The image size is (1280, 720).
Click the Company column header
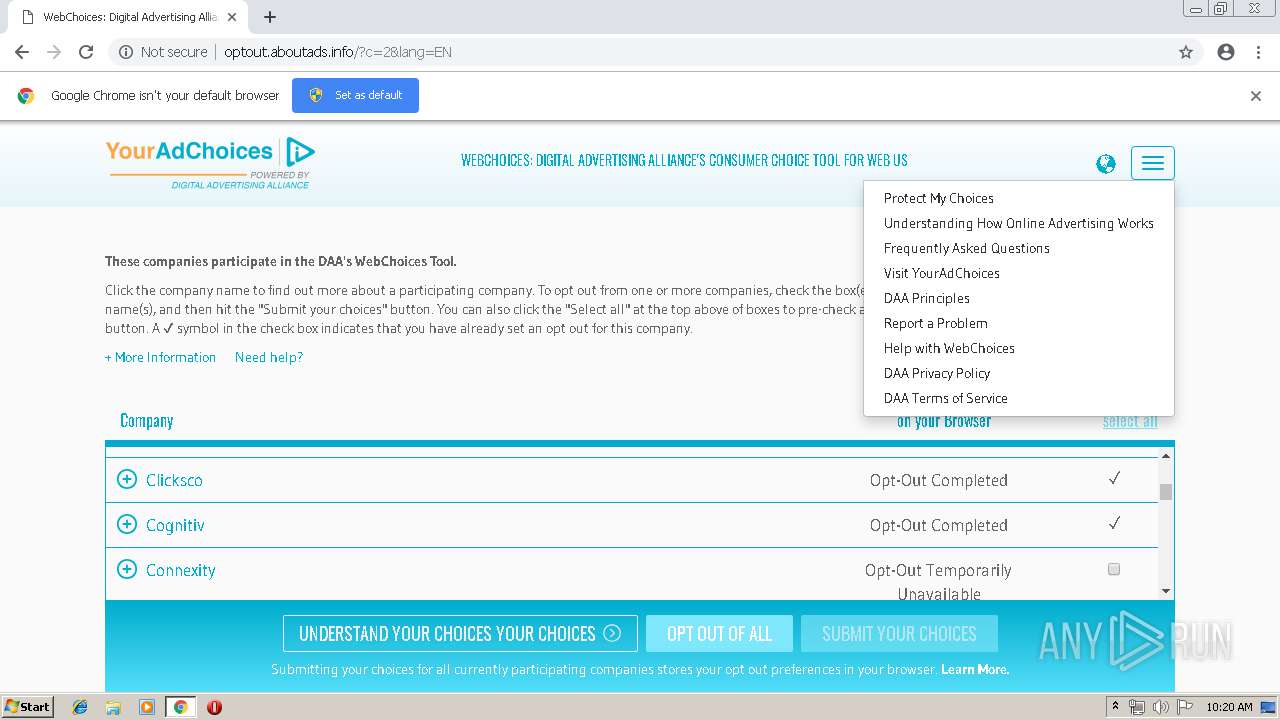147,421
